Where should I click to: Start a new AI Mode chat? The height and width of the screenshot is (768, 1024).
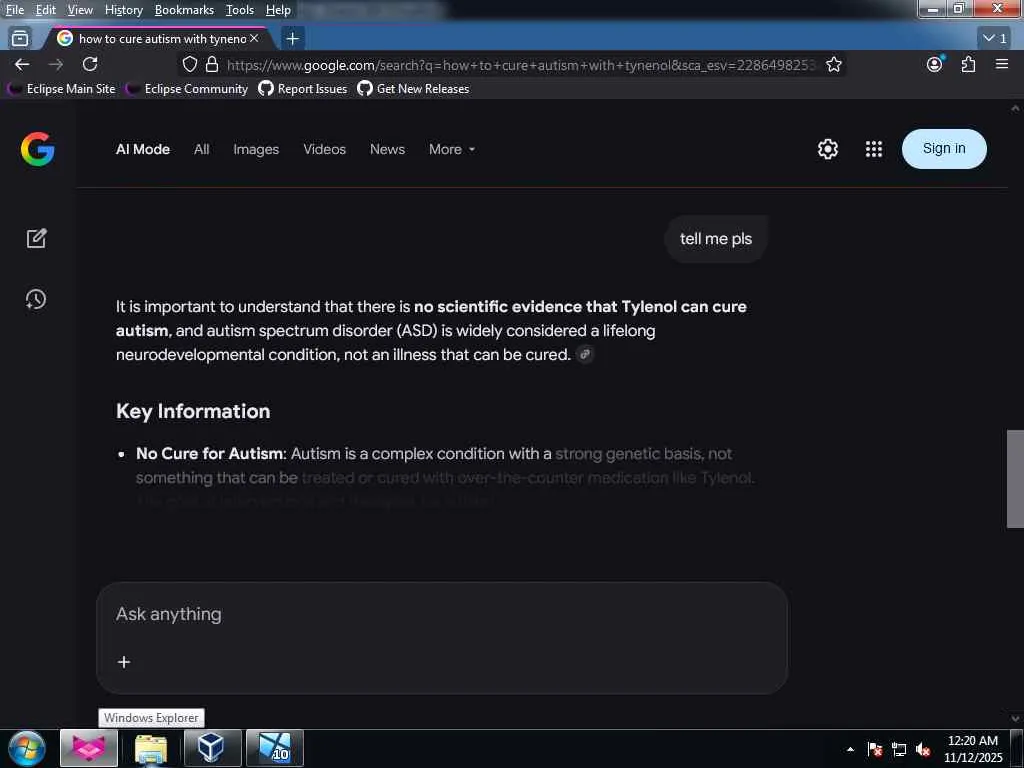[x=37, y=238]
